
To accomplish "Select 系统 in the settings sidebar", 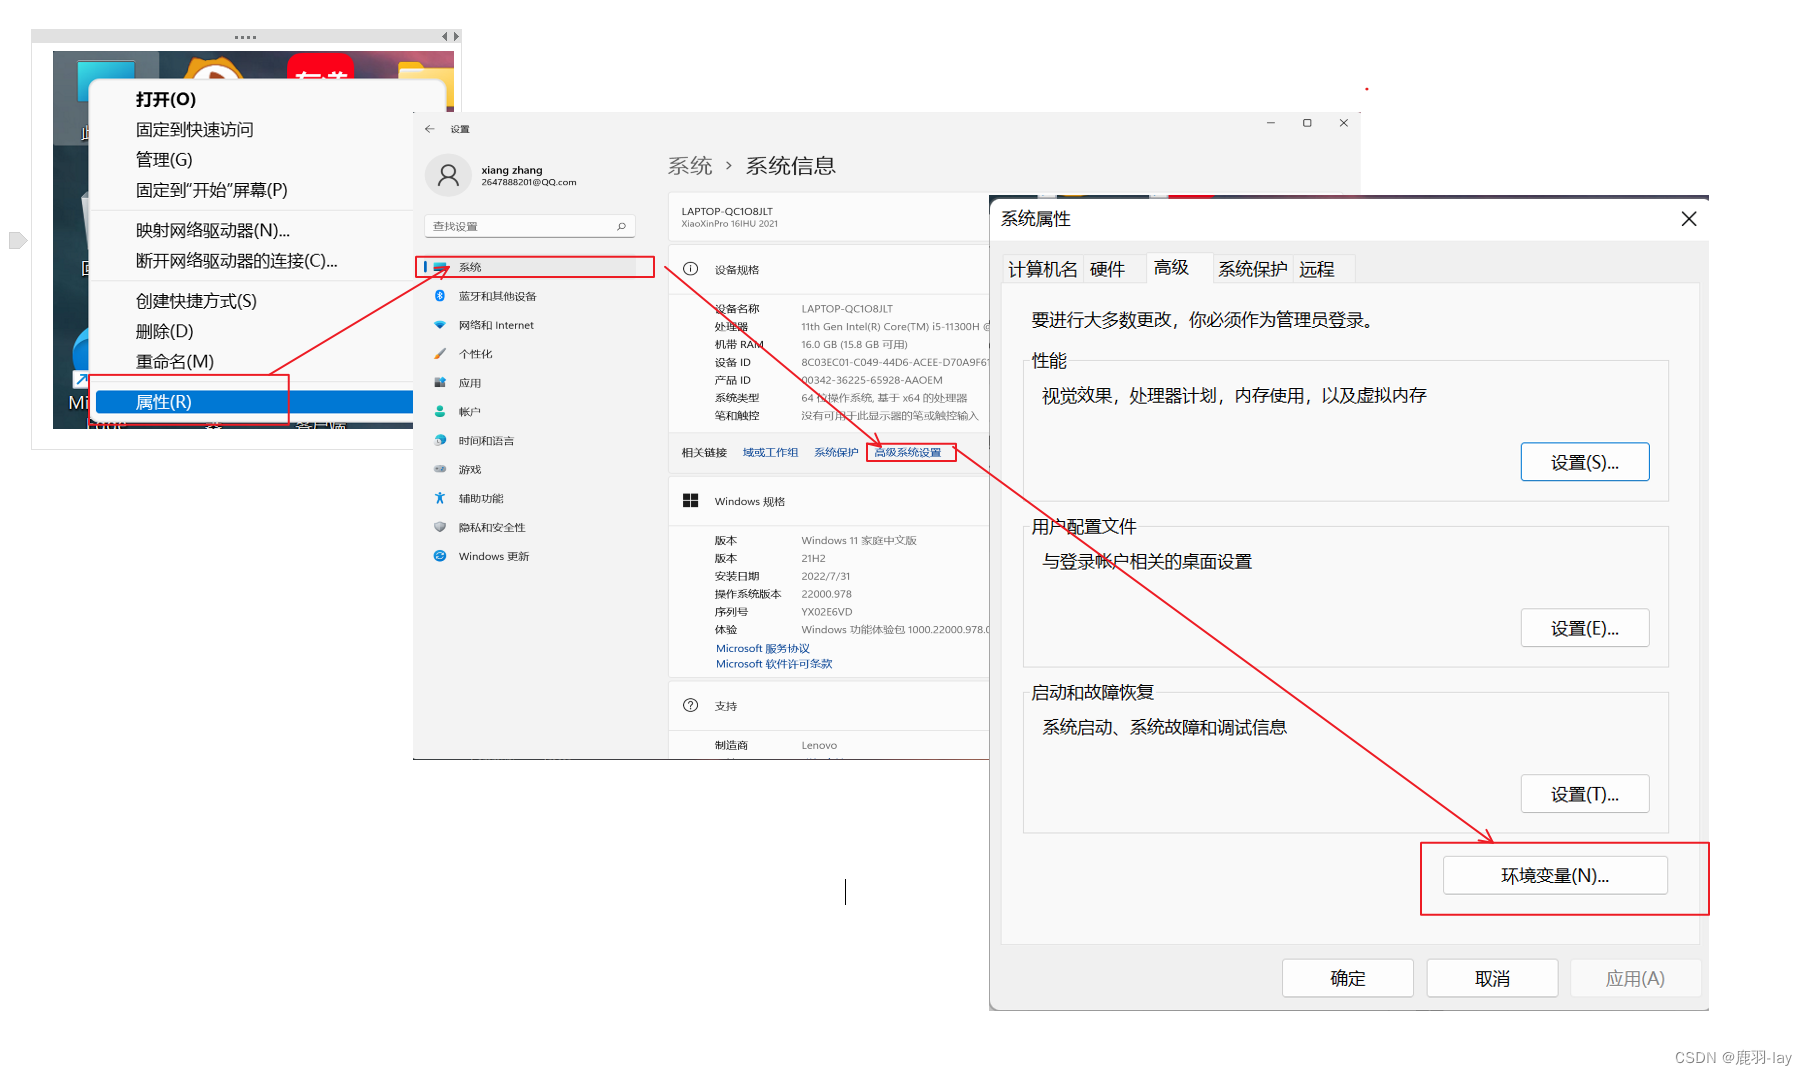I will [536, 267].
